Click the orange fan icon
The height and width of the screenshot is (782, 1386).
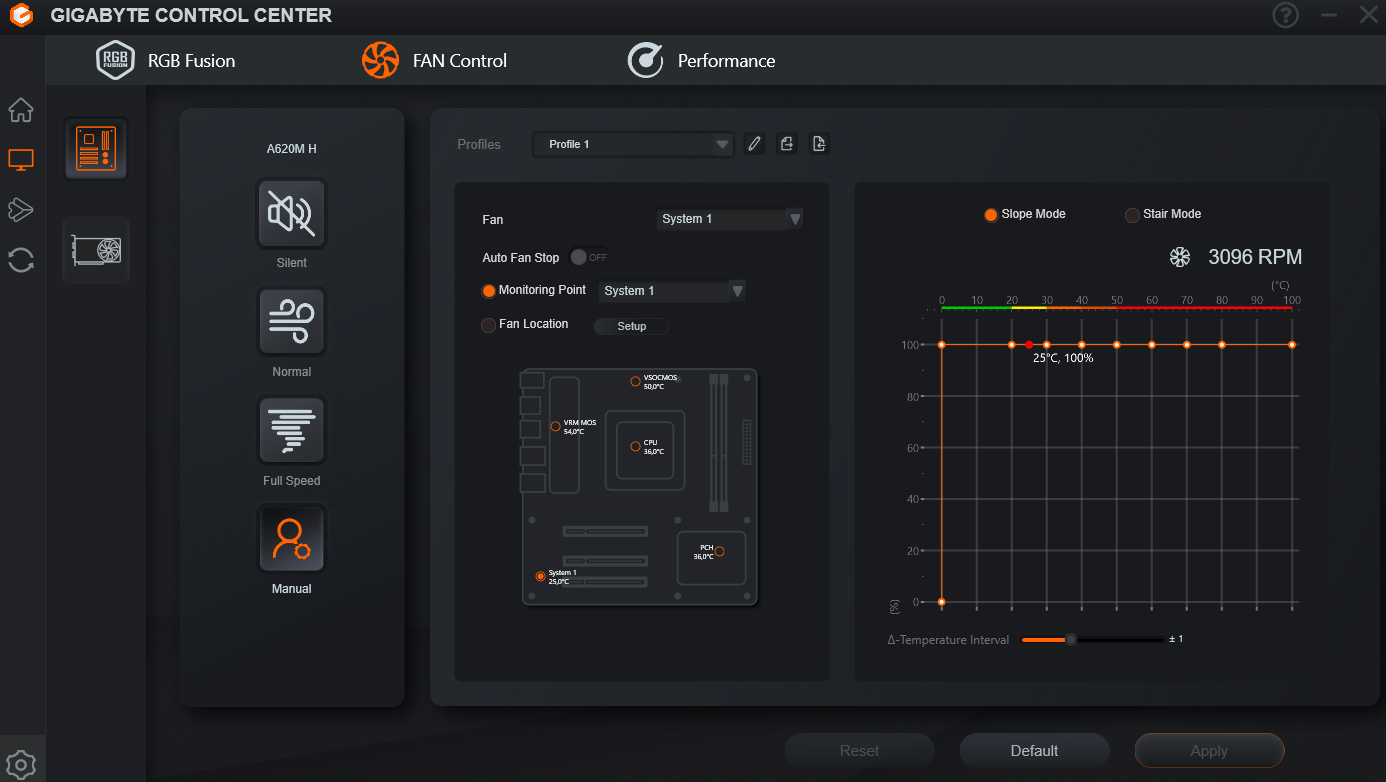pyautogui.click(x=380, y=60)
